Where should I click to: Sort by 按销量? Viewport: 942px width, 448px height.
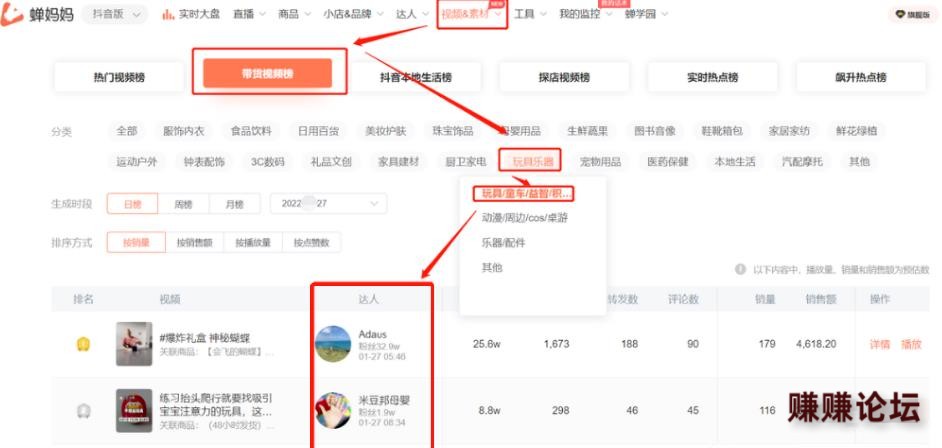coord(136,243)
